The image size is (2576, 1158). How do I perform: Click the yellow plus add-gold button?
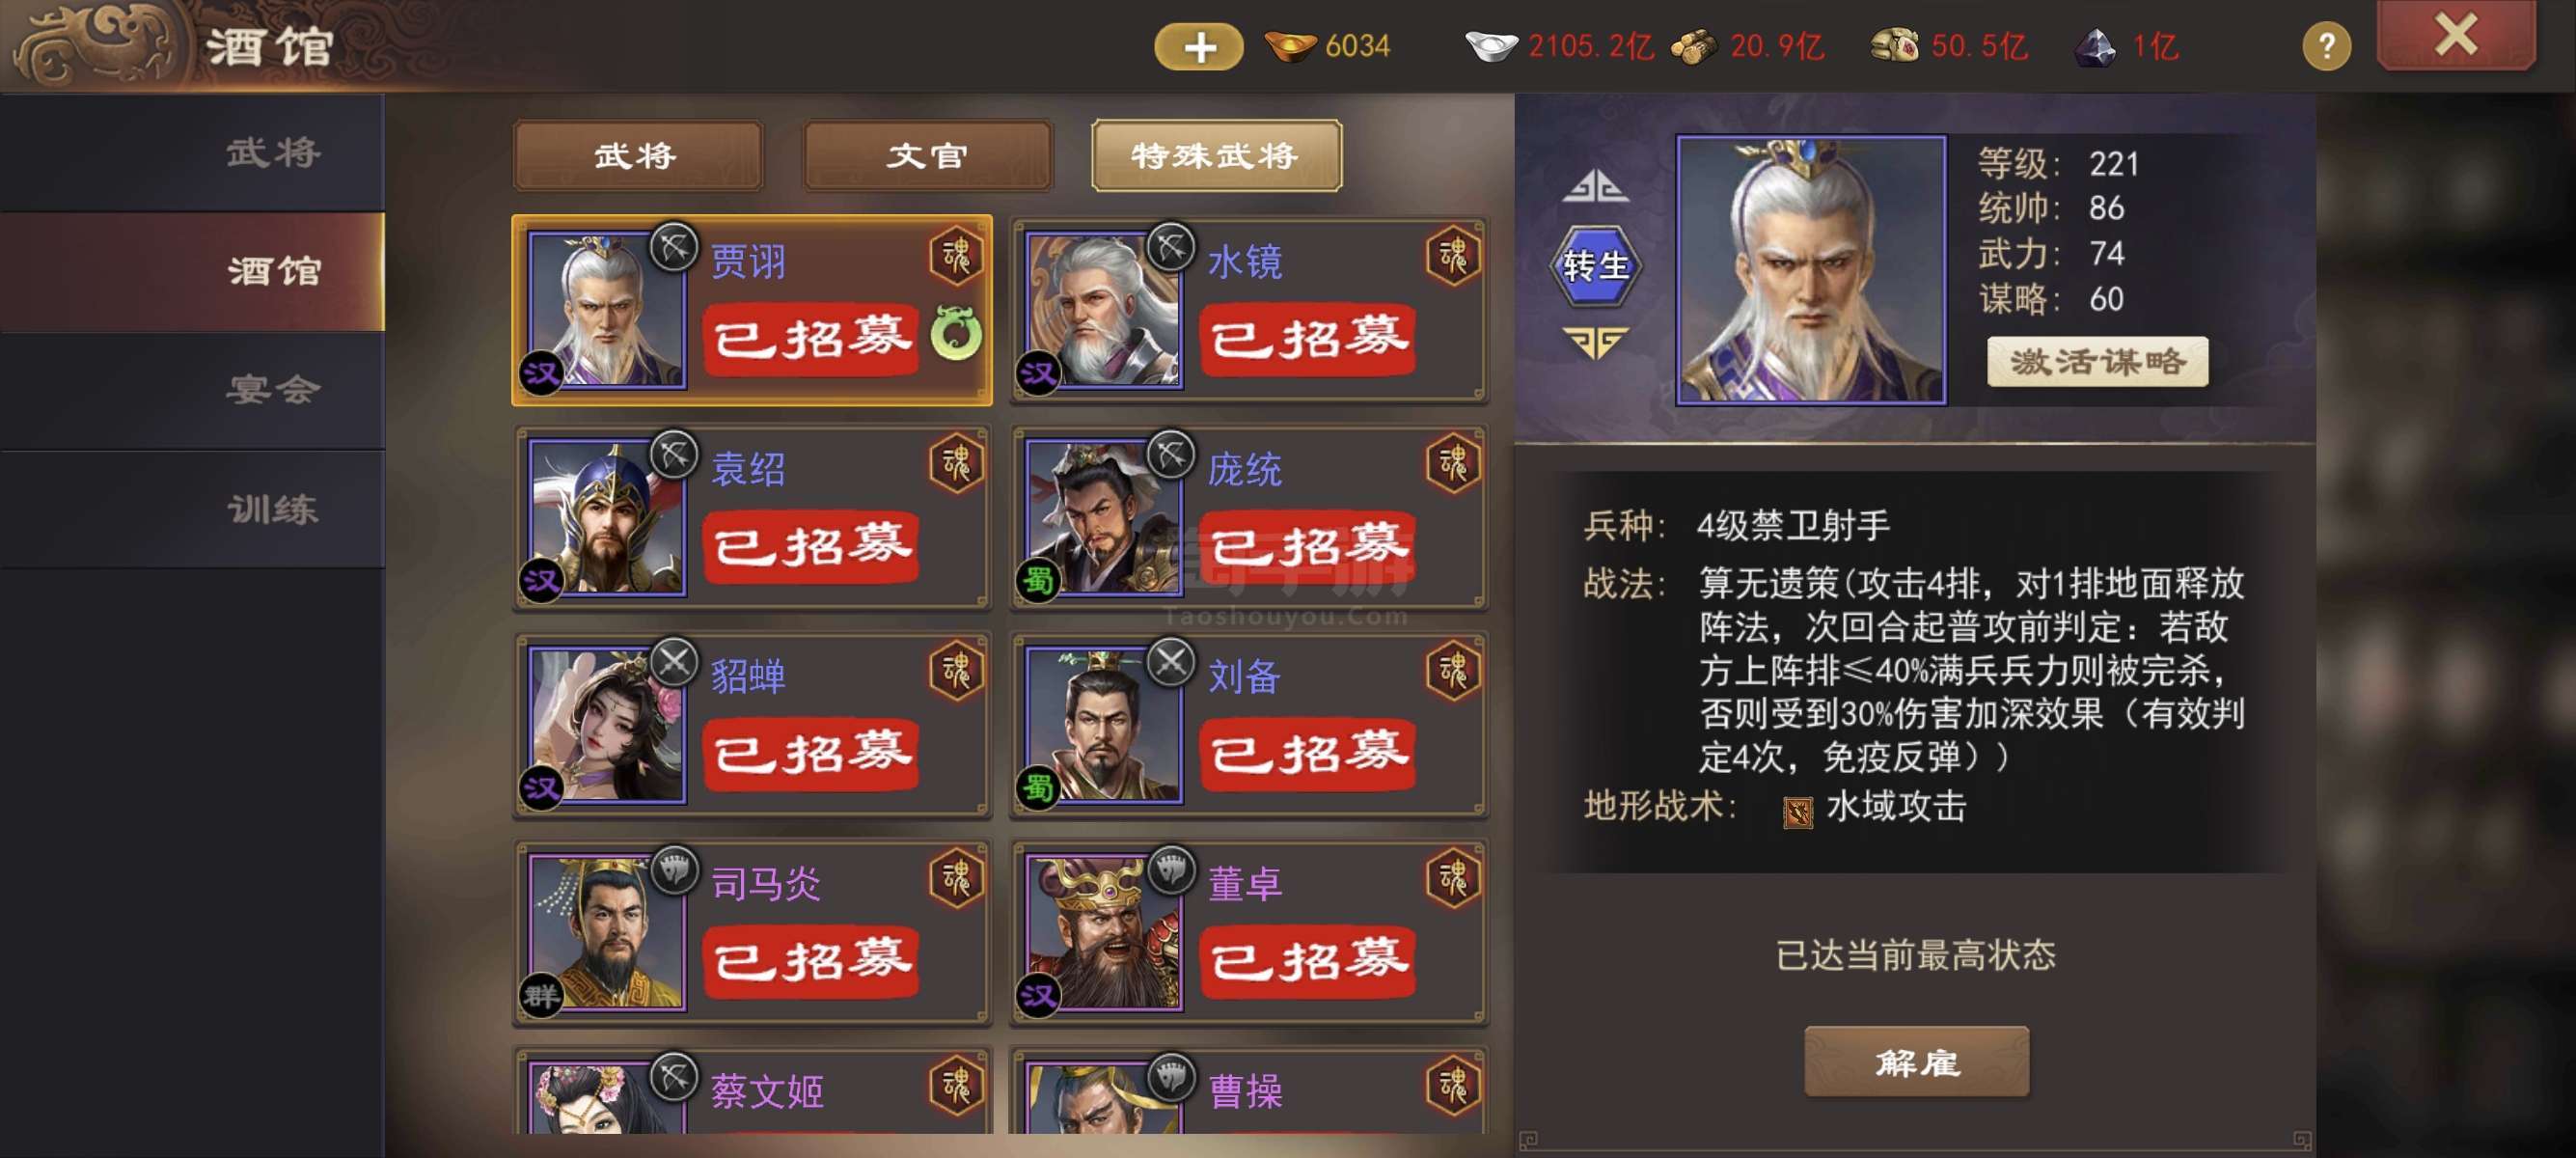1198,47
